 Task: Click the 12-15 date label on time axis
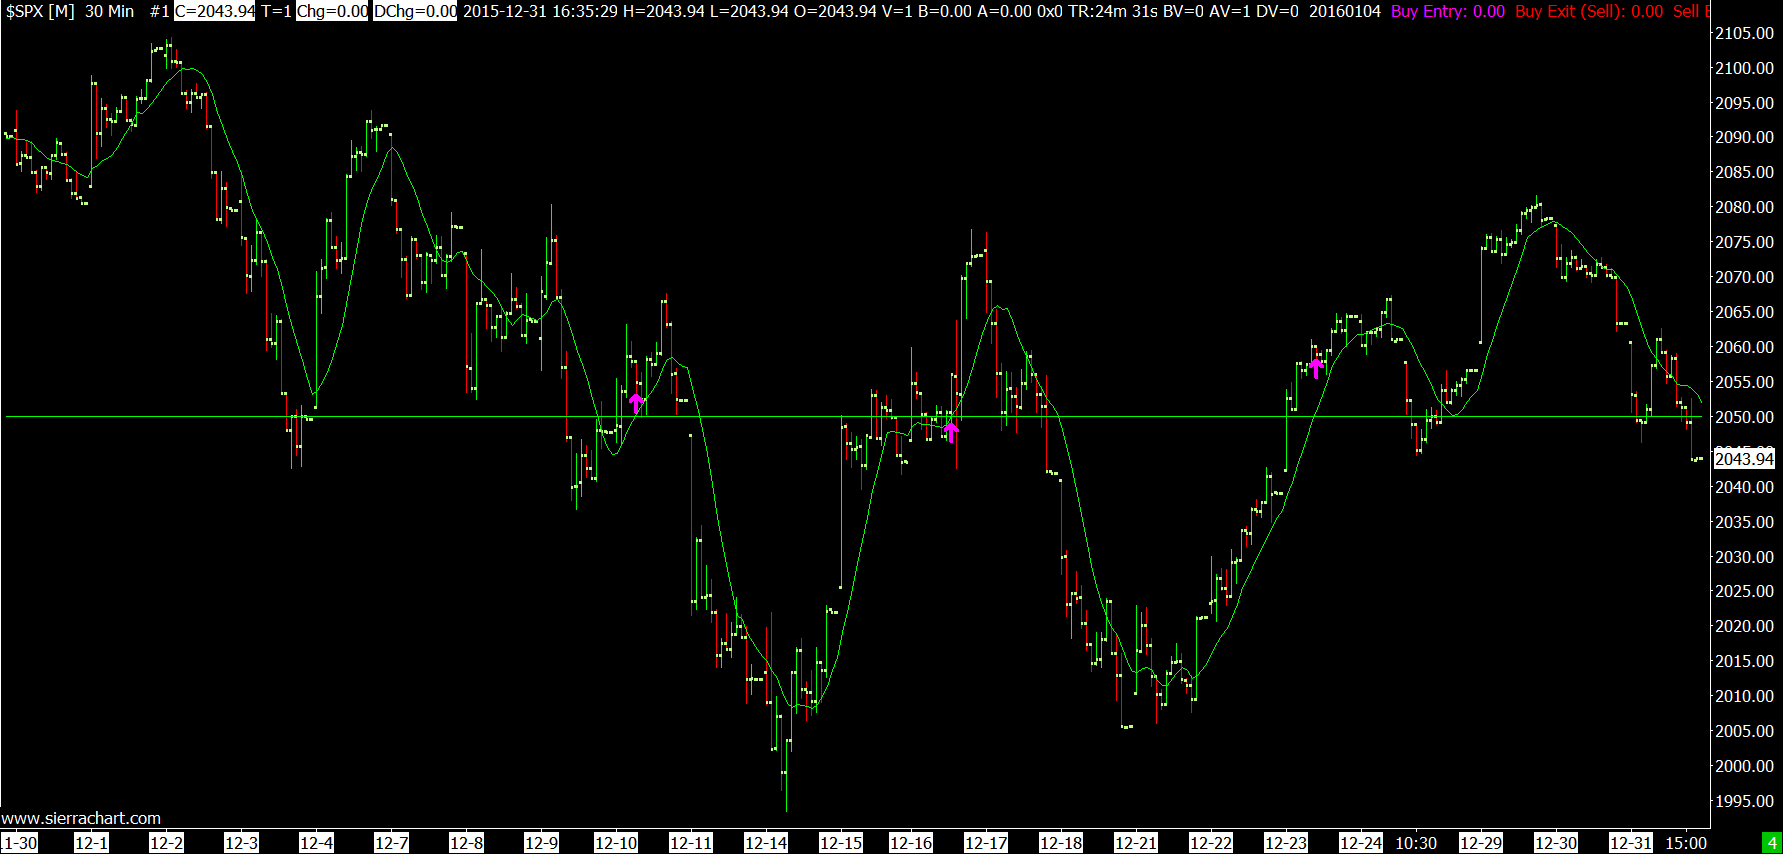pyautogui.click(x=841, y=843)
